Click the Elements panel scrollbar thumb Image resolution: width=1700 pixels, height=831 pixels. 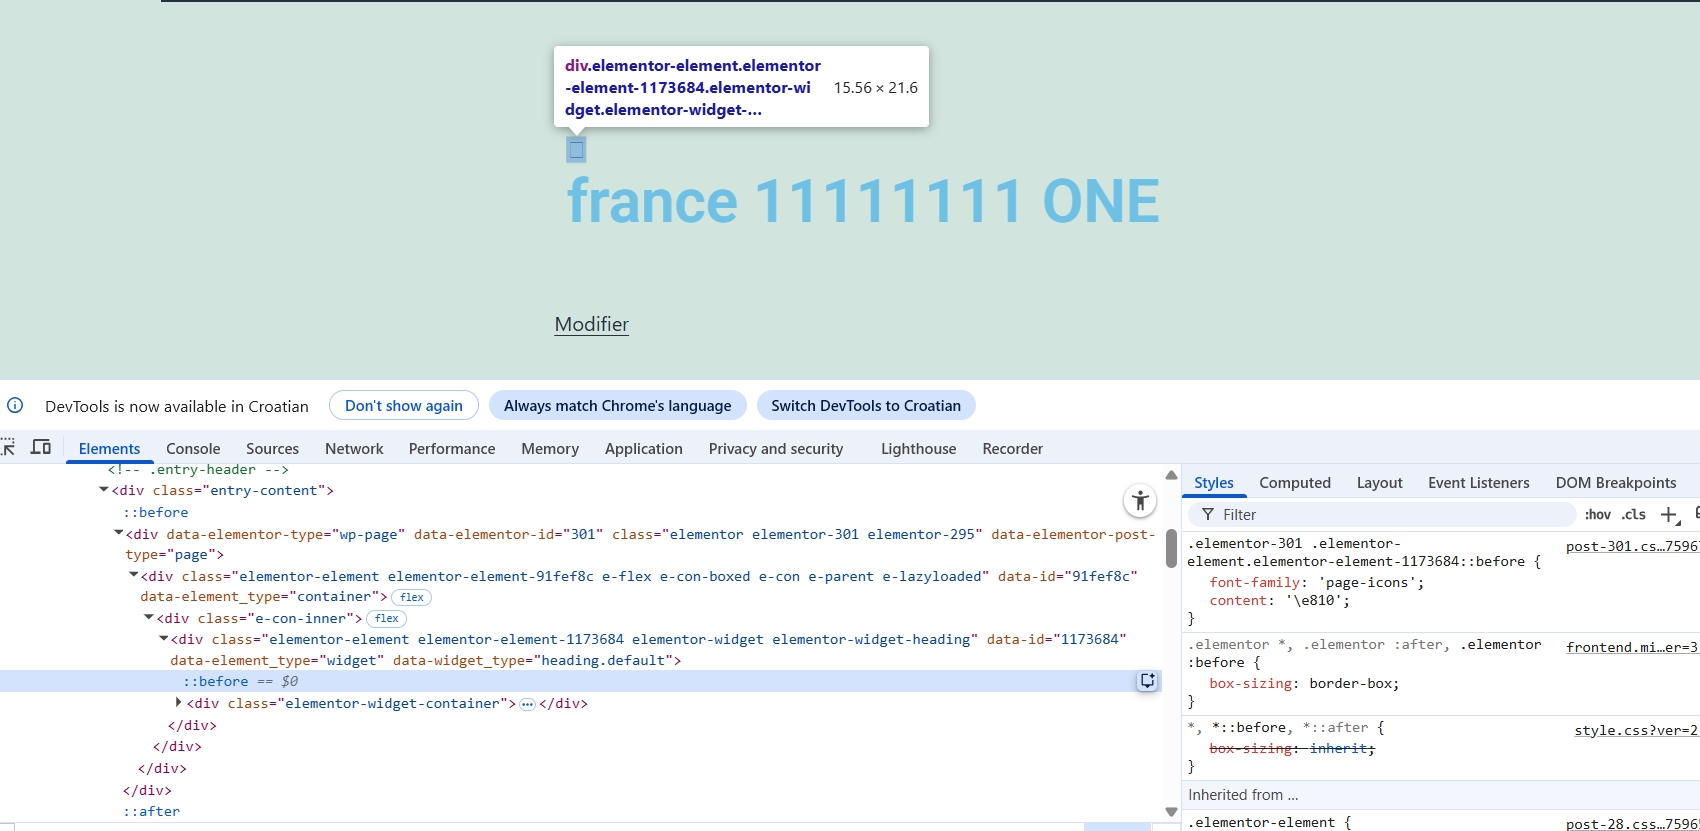pyautogui.click(x=1171, y=548)
